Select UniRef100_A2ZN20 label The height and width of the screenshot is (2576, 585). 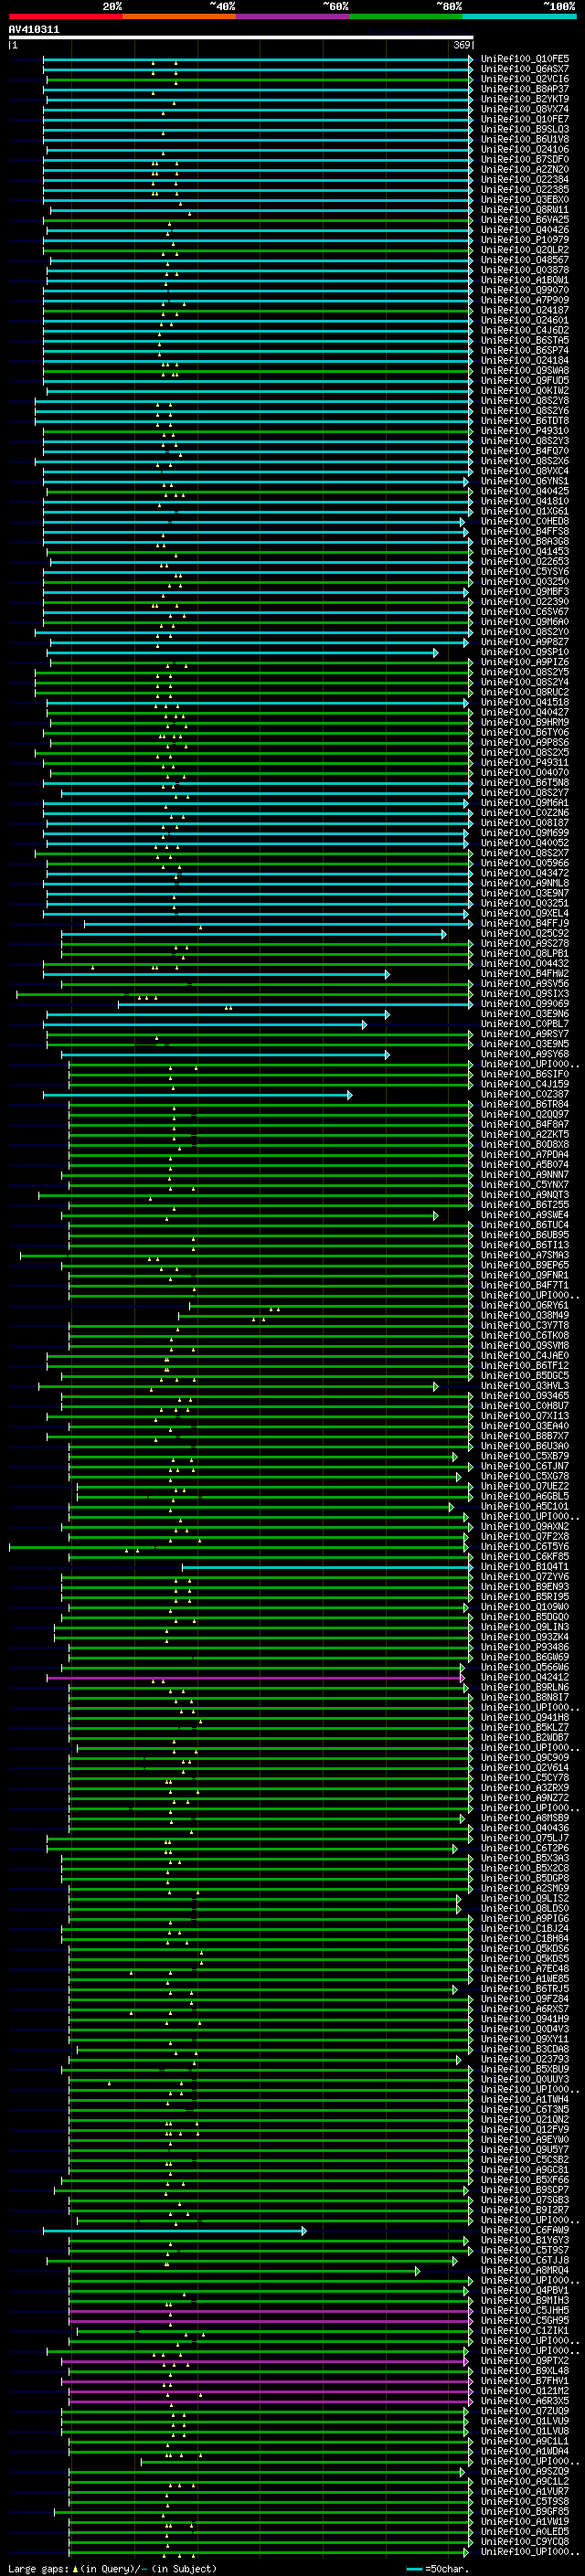point(525,169)
